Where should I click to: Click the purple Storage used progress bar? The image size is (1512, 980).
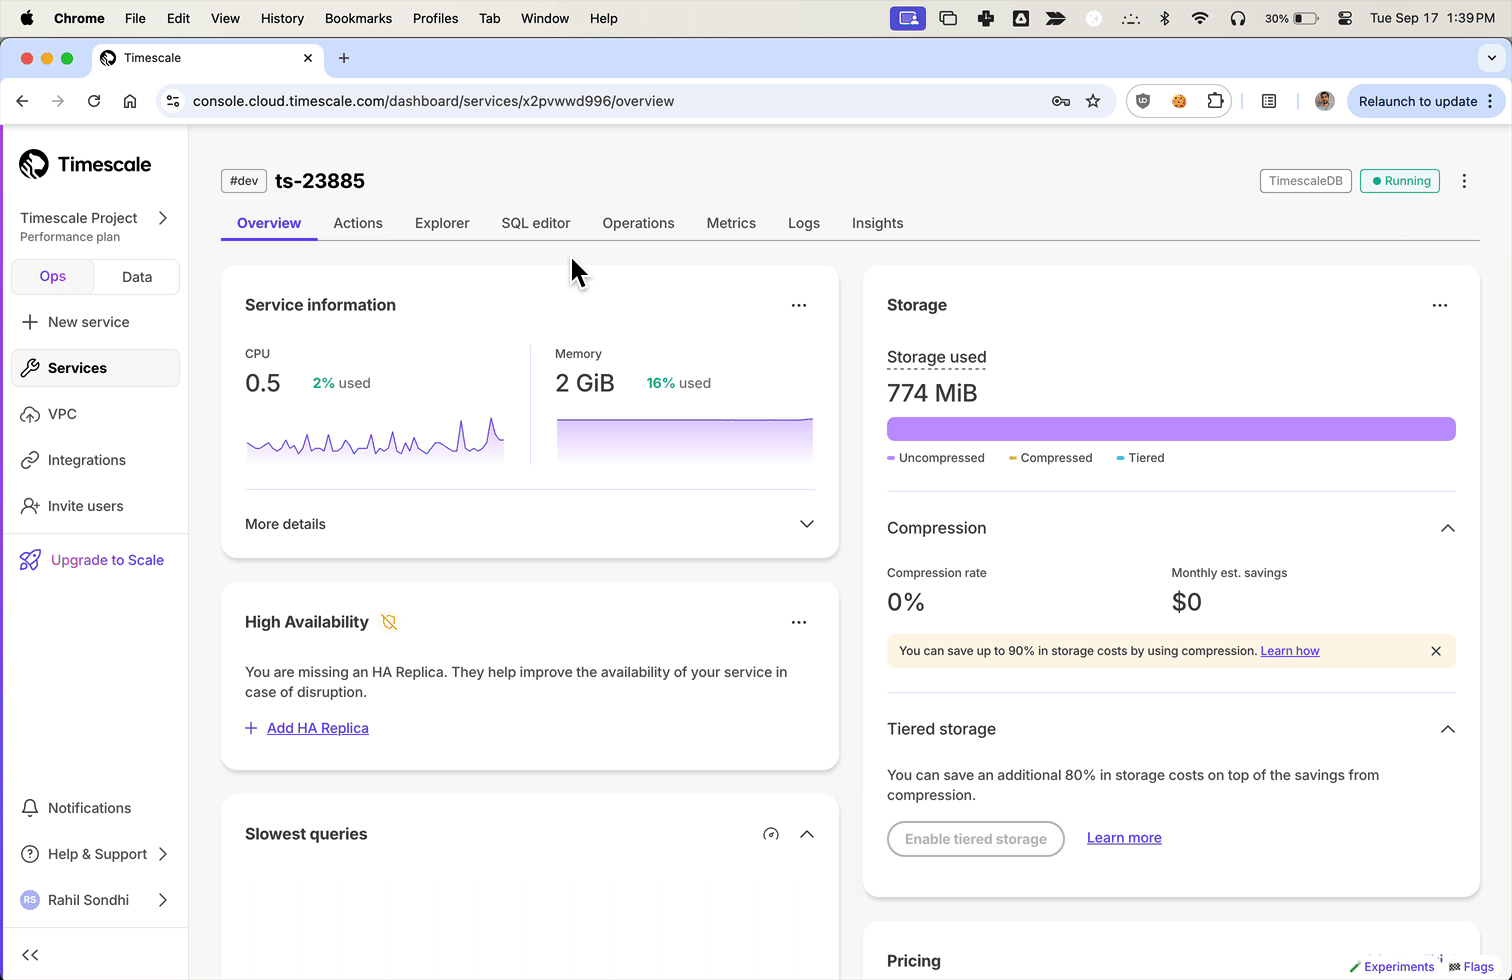[x=1171, y=429]
